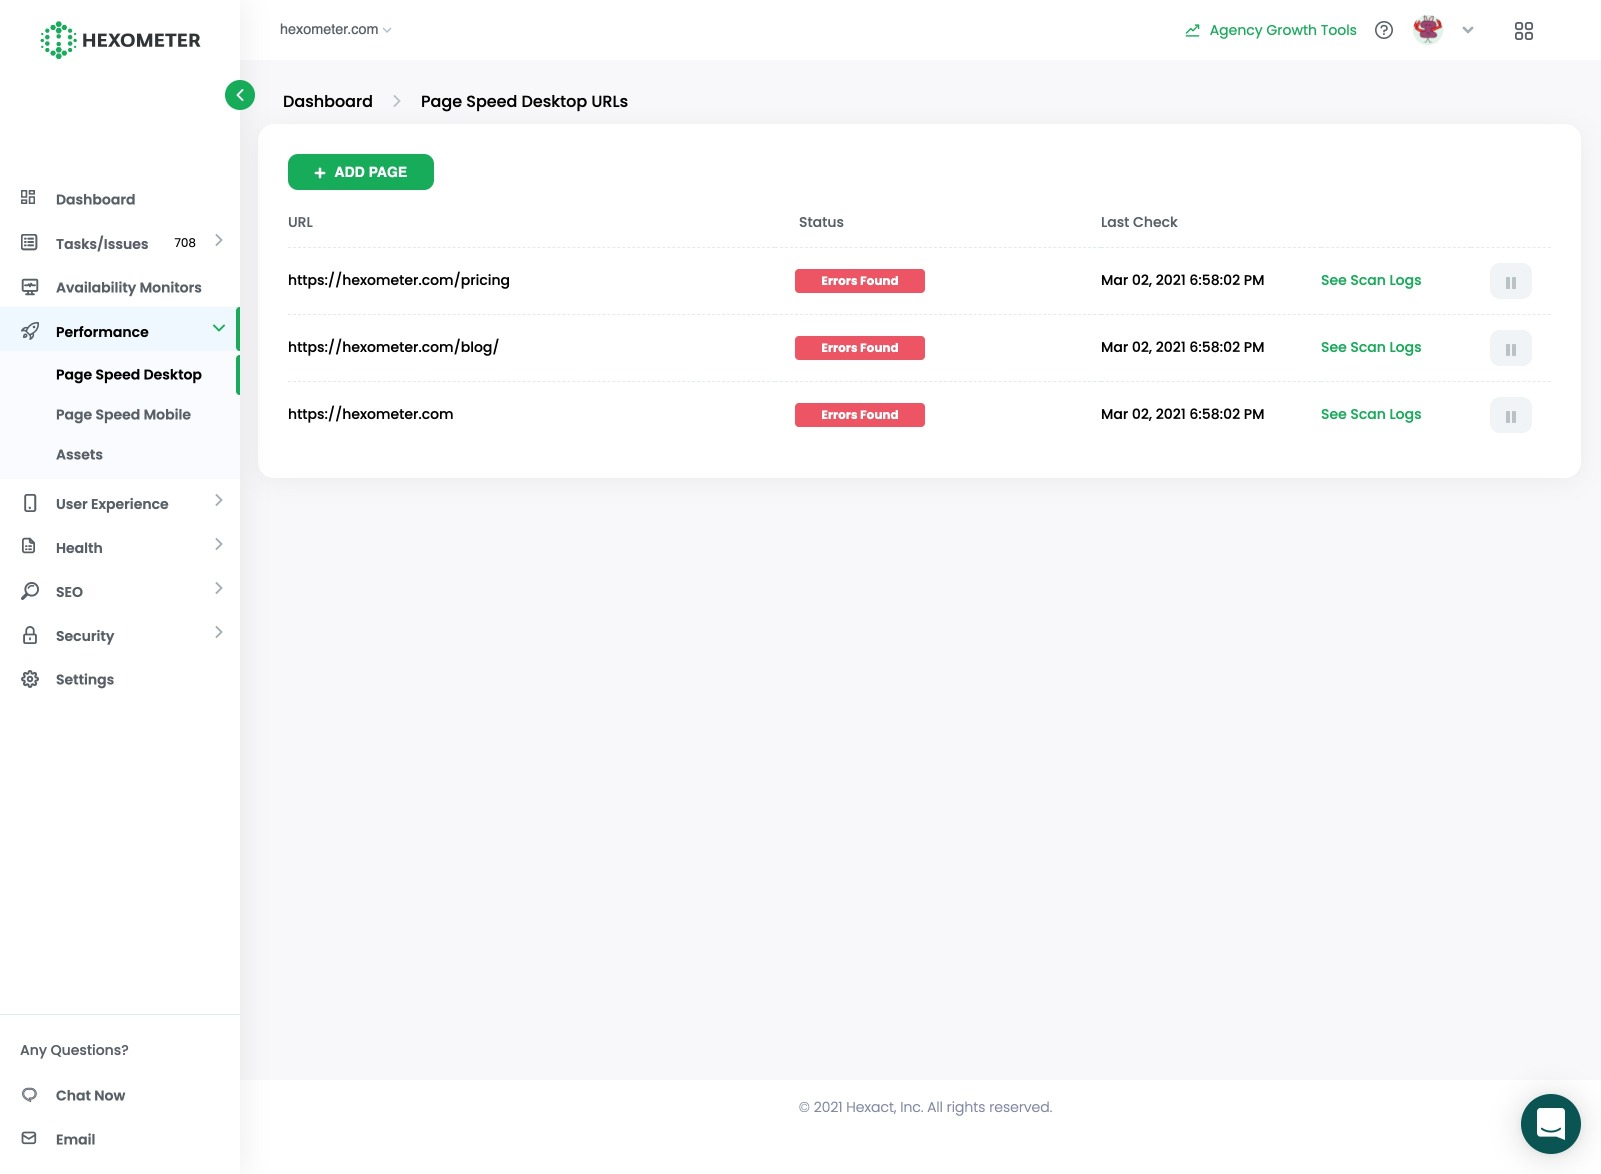Click the Agency Growth Tools link
Screen dimensions: 1601x1174
(x=1283, y=30)
